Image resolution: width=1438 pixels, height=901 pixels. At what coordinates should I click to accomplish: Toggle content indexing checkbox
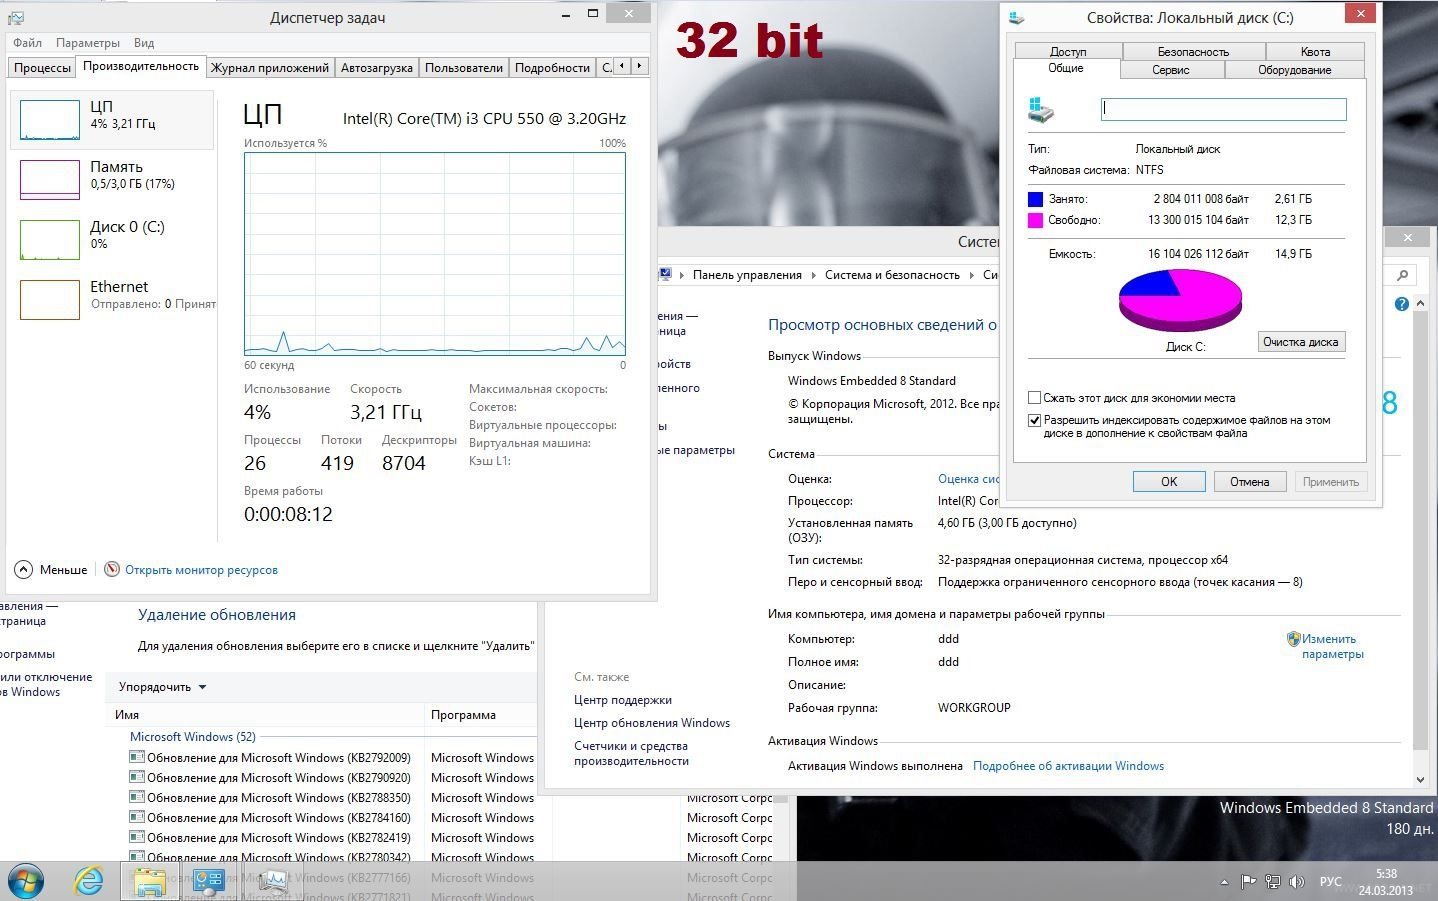coord(1035,420)
